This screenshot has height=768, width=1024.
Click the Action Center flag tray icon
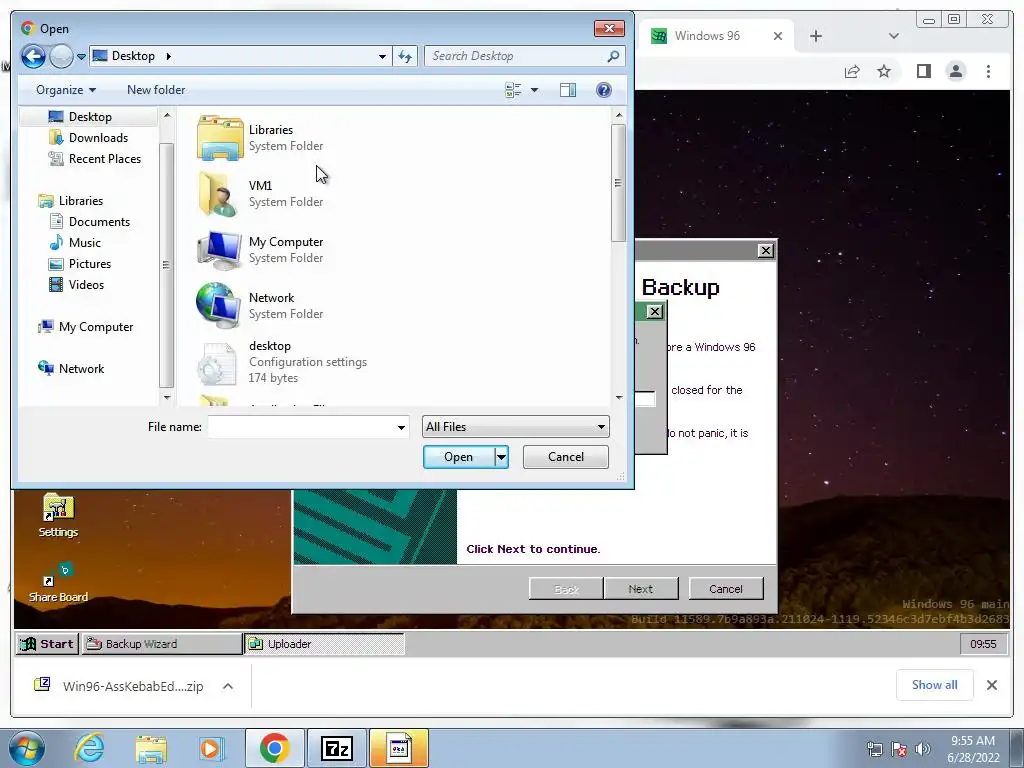tap(899, 749)
